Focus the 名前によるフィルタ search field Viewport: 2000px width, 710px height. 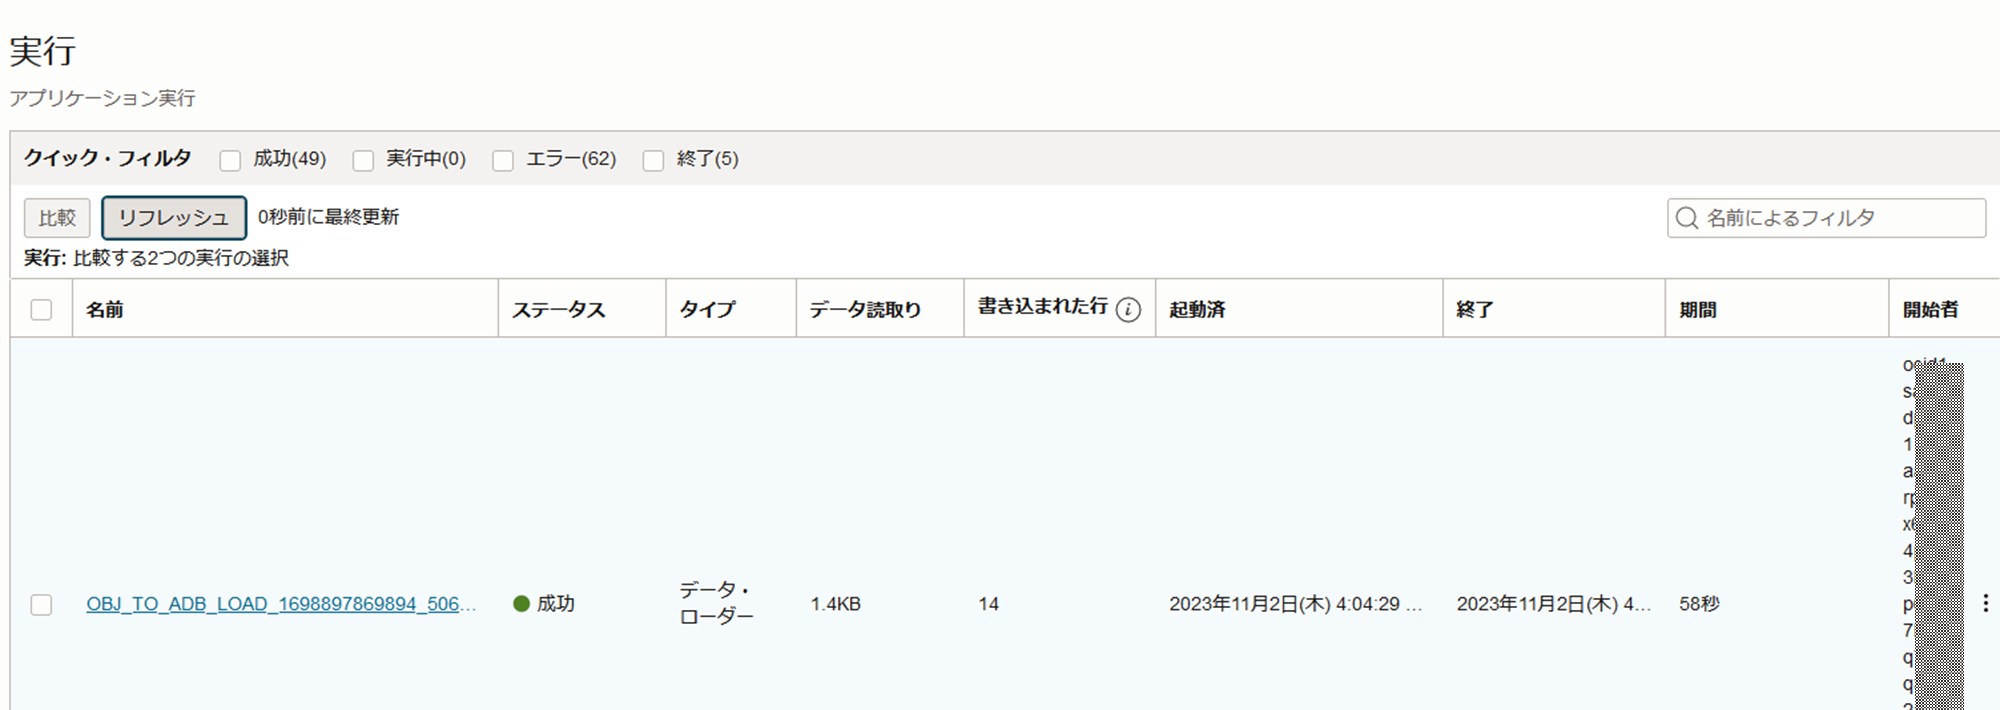[1826, 218]
